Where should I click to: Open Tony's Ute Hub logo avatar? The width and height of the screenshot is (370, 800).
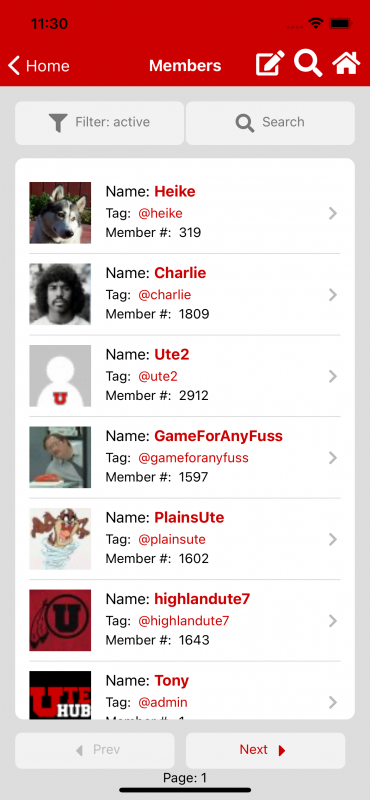pyautogui.click(x=60, y=695)
